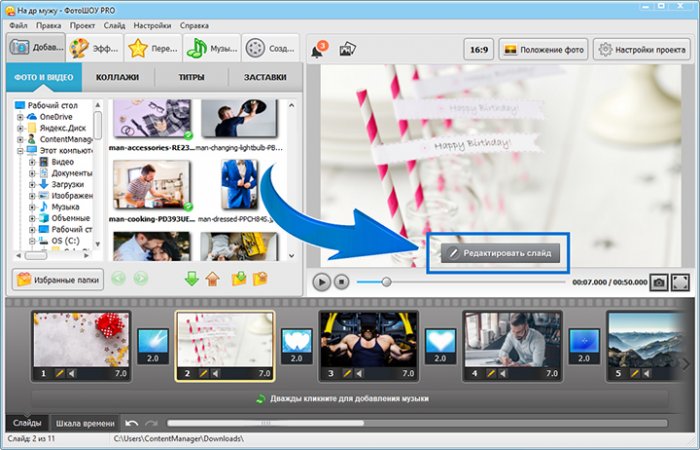Switch to Шкала времени view

coord(84,424)
